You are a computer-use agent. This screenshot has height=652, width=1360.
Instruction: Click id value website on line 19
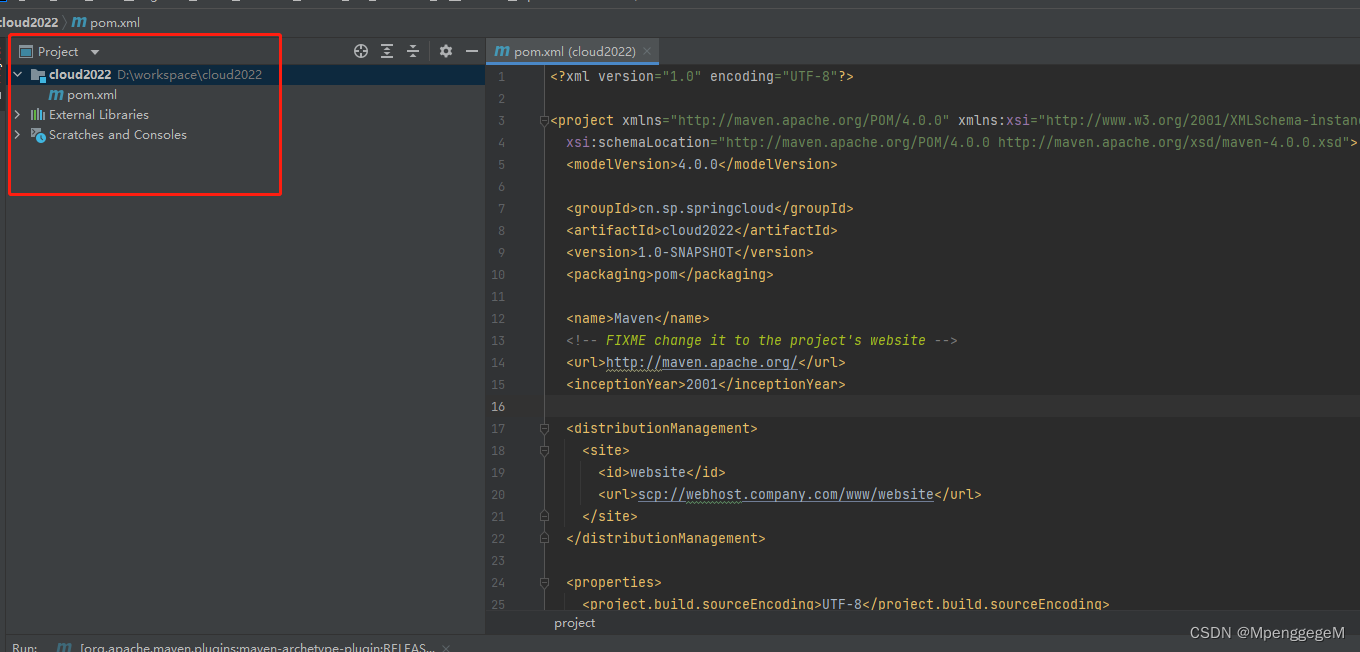658,472
